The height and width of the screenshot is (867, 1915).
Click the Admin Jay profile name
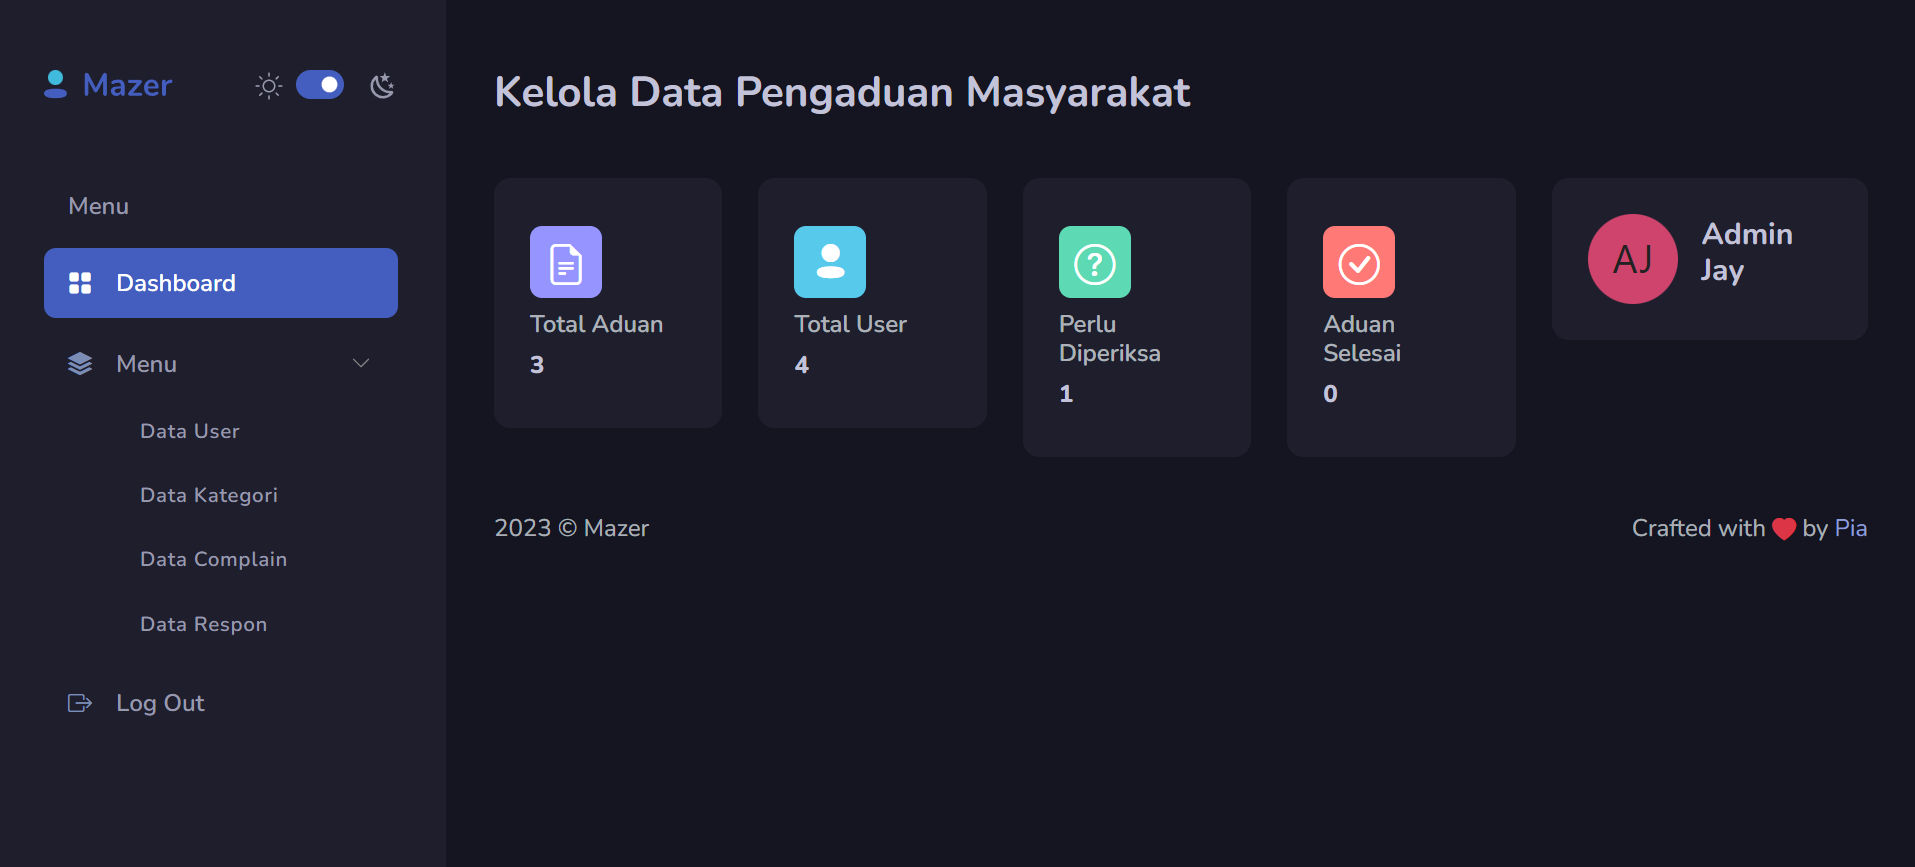pos(1746,252)
